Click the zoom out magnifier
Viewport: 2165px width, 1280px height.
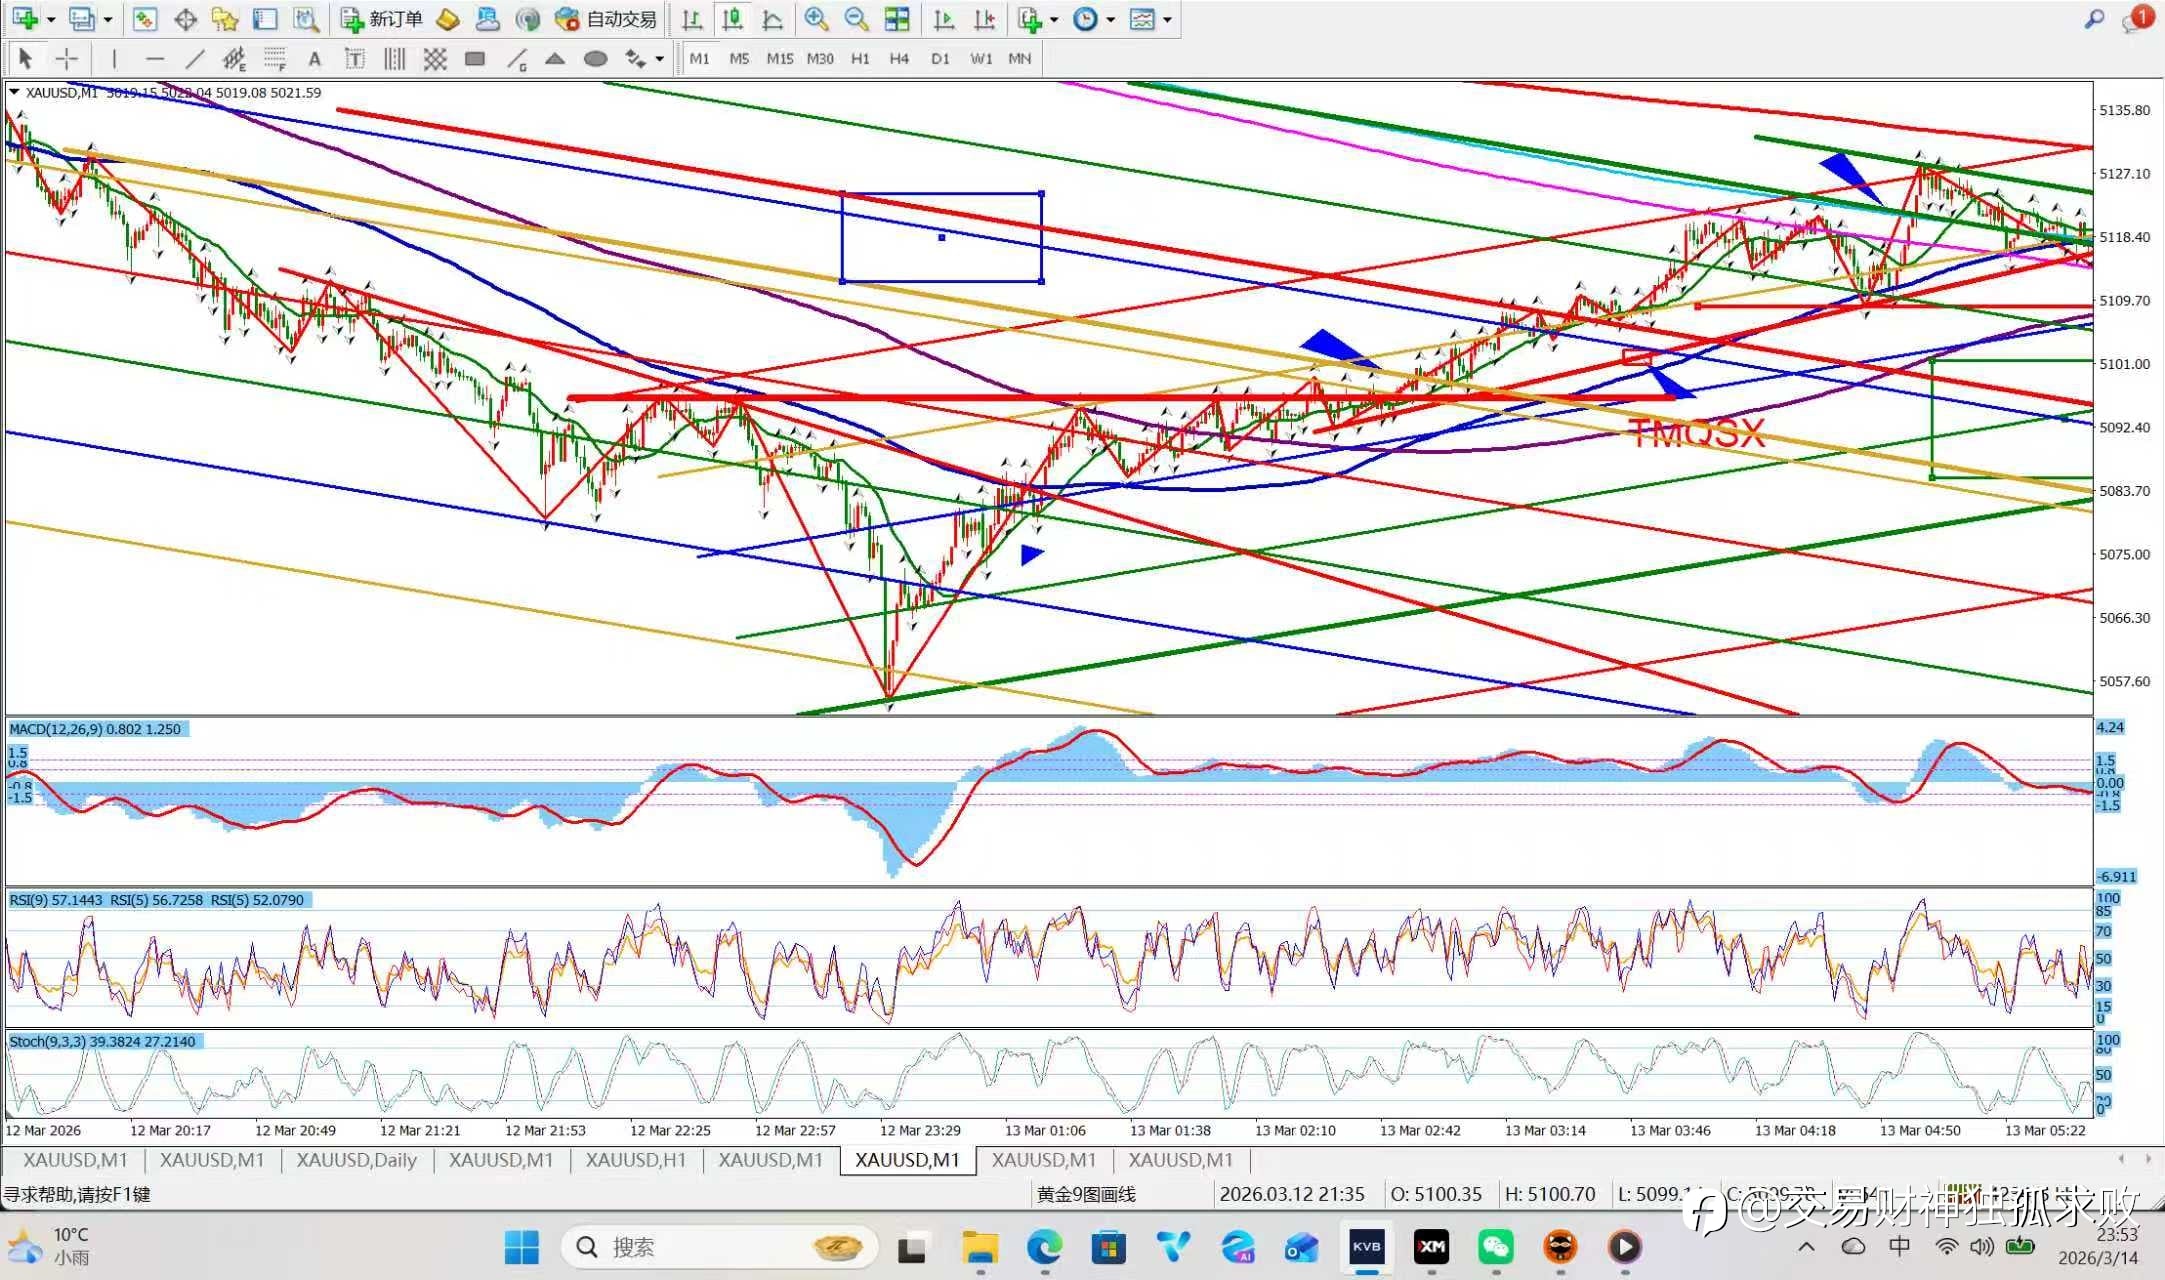[856, 19]
